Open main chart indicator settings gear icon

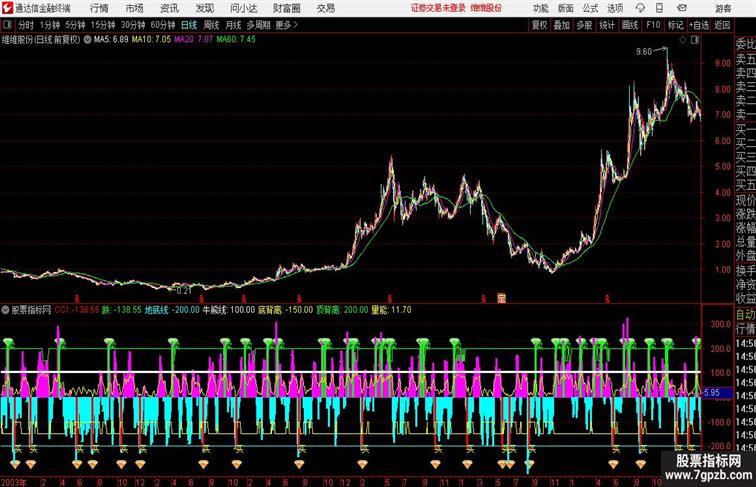click(x=87, y=40)
